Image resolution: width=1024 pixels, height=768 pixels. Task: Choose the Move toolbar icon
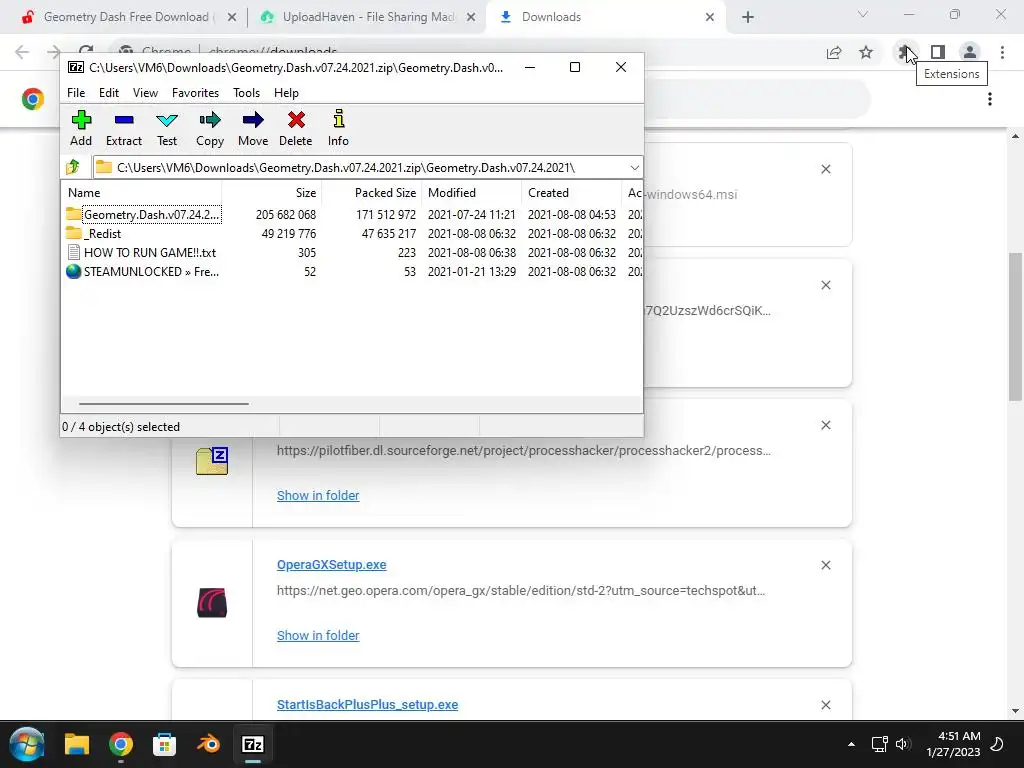point(253,129)
